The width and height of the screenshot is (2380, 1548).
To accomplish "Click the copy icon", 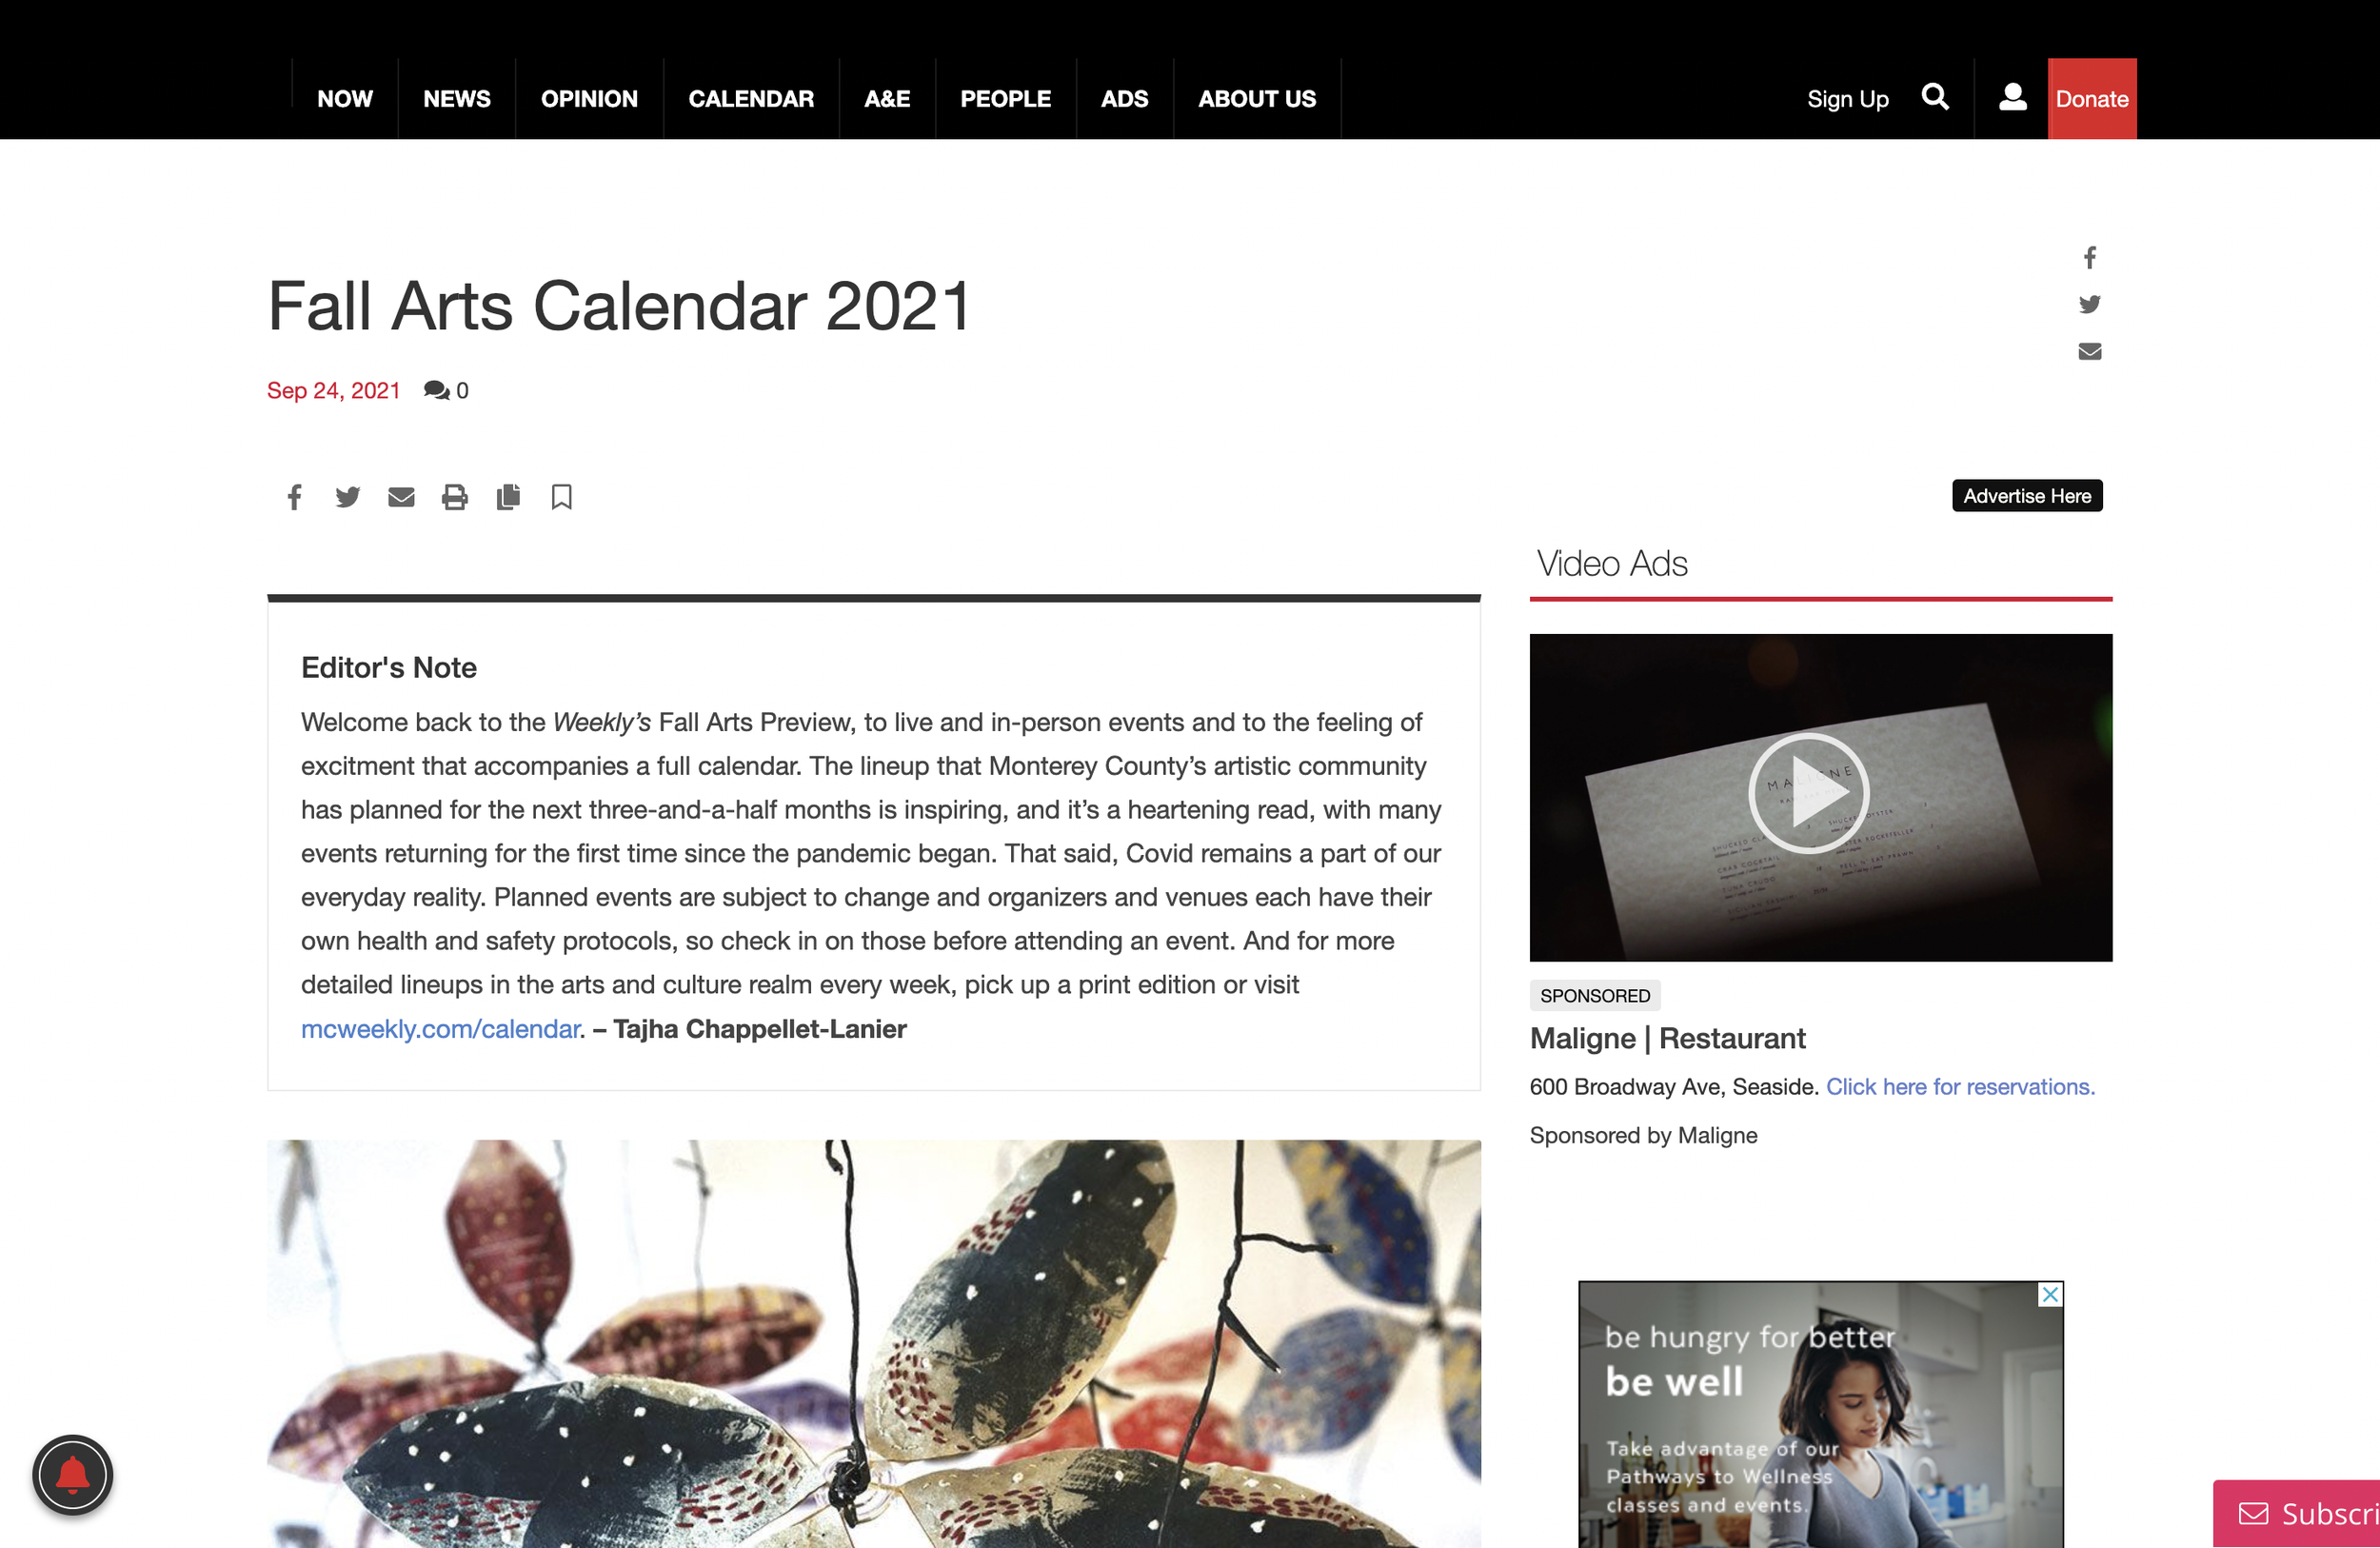I will click(x=508, y=498).
